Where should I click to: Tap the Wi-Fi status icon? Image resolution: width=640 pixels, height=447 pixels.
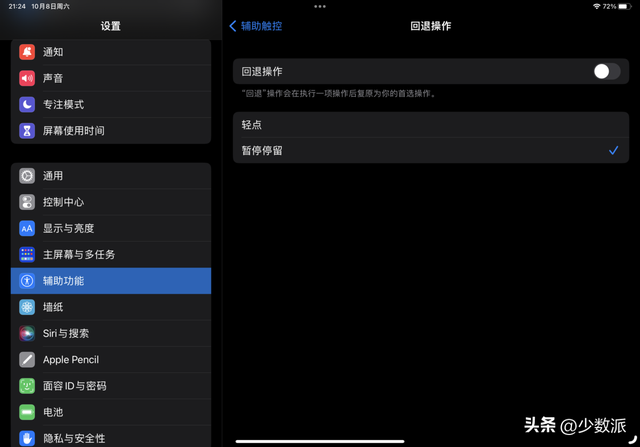(x=596, y=7)
